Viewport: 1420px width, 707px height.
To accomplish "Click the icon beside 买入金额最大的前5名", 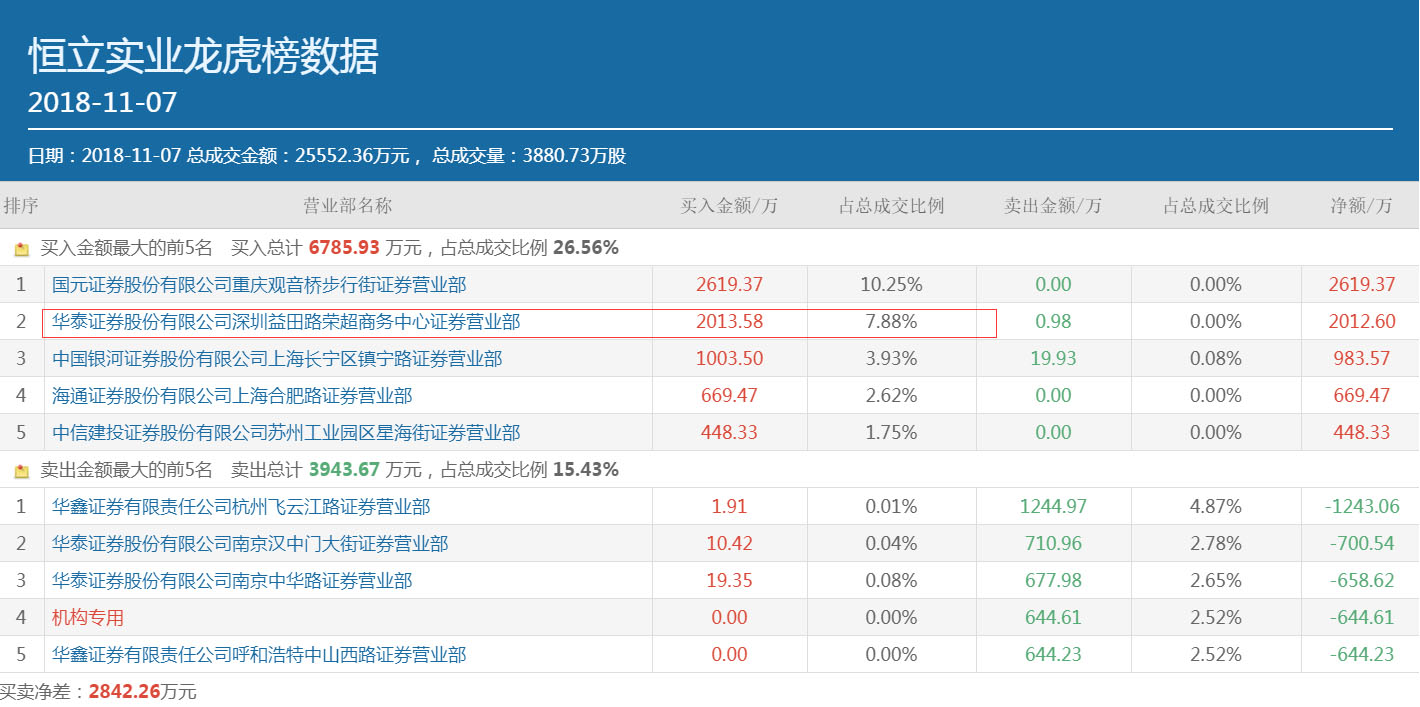I will pyautogui.click(x=22, y=249).
